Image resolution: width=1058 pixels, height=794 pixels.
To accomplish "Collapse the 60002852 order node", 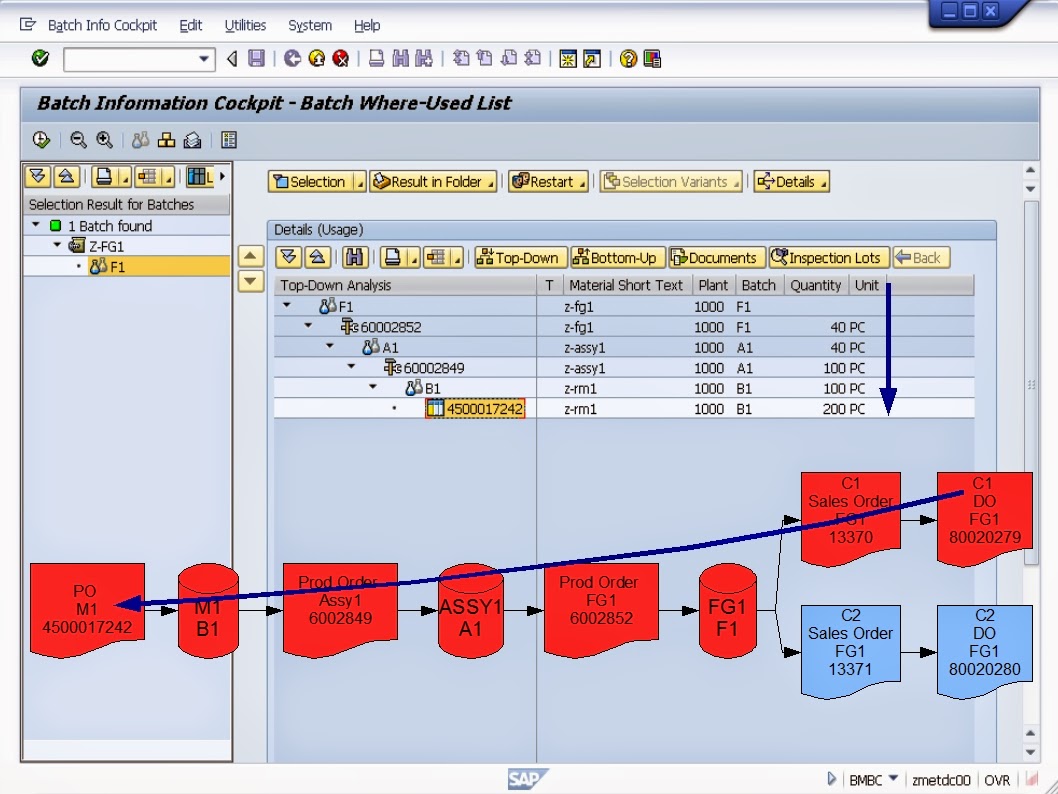I will pyautogui.click(x=308, y=326).
